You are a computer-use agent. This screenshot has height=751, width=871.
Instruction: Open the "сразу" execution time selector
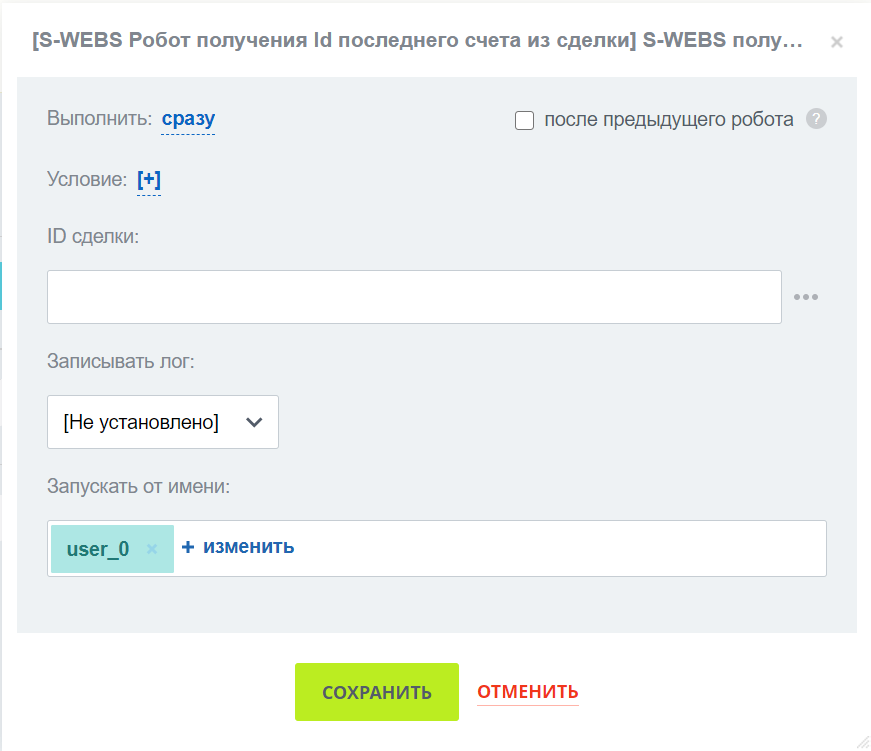pos(188,120)
